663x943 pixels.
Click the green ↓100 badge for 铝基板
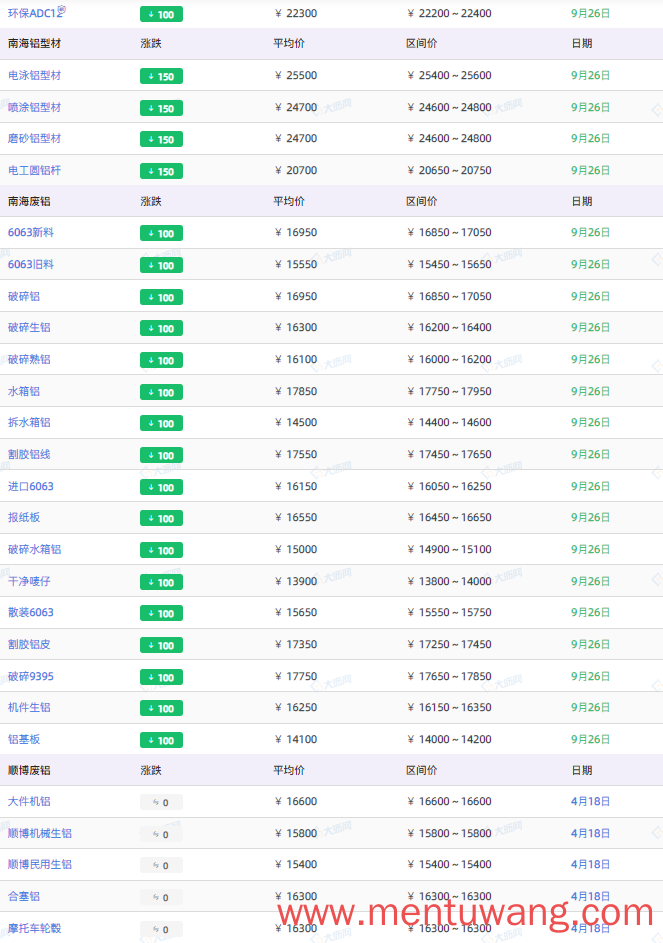click(161, 740)
